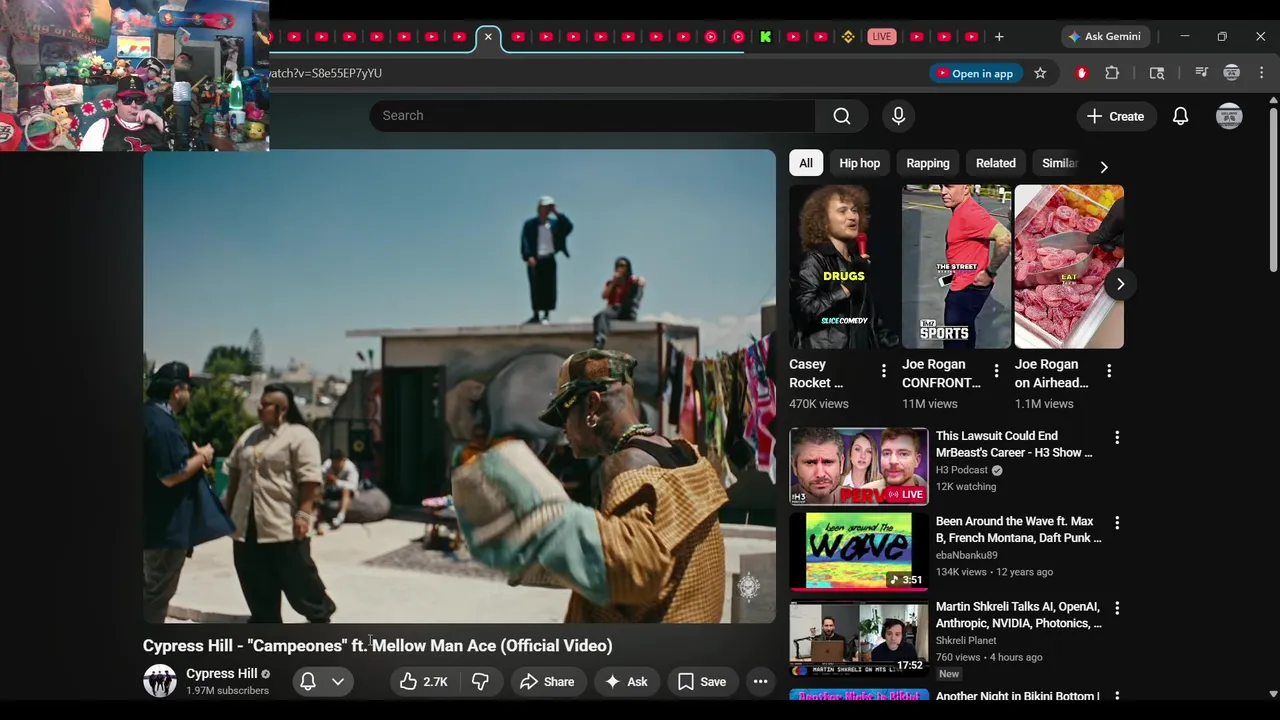The height and width of the screenshot is (720, 1280).
Task: Open Joe Rogan SPORTS short thumbnail
Action: [956, 266]
